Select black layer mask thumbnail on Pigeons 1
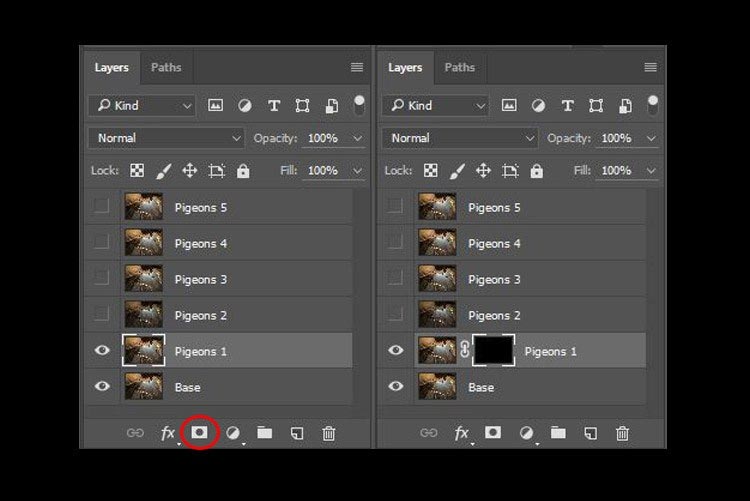 click(x=494, y=350)
